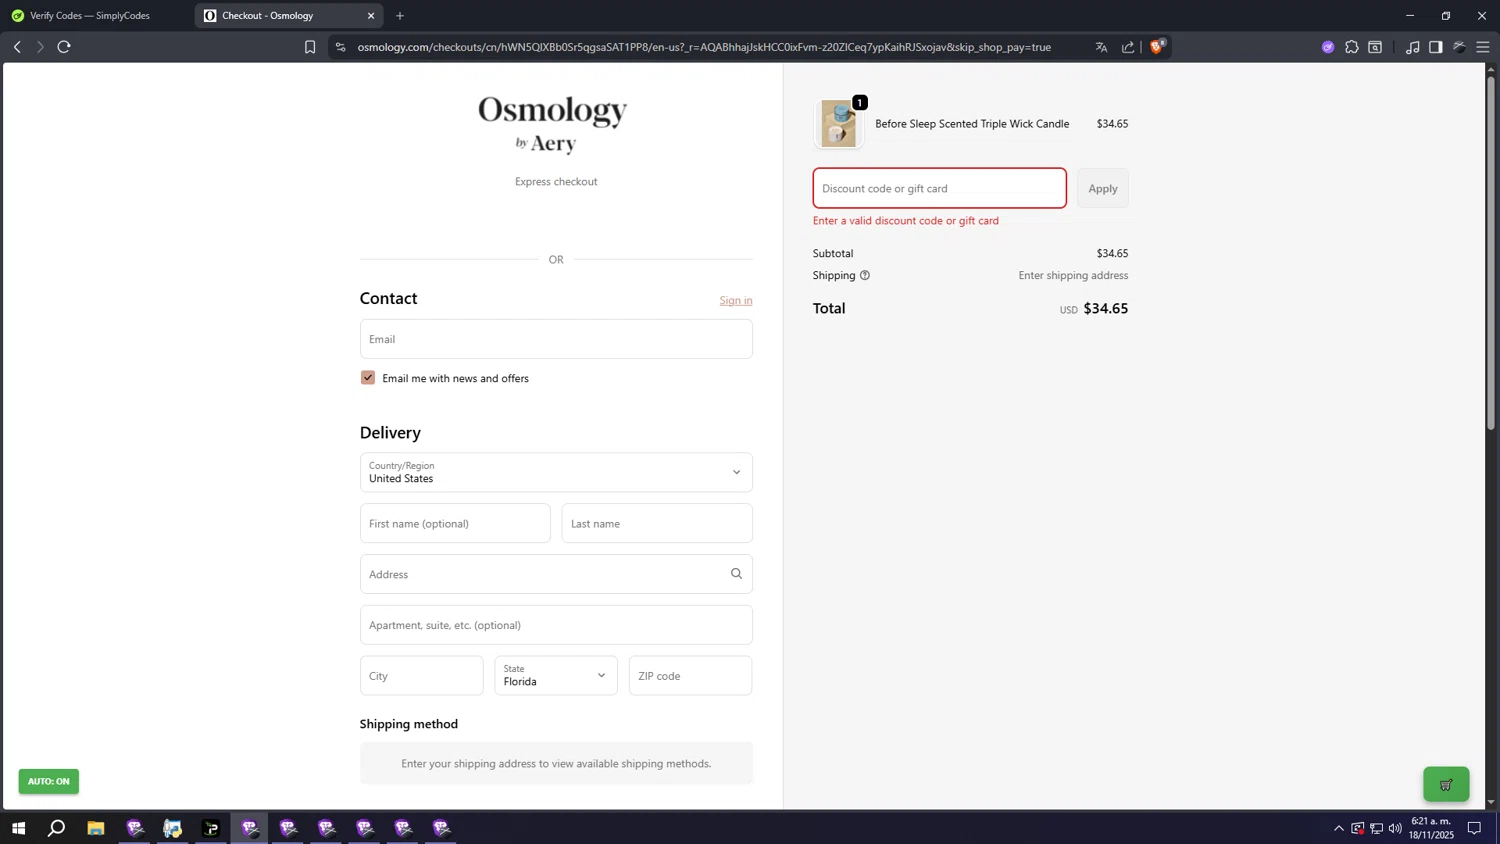Click the invalid discount code error message

pyautogui.click(x=906, y=221)
